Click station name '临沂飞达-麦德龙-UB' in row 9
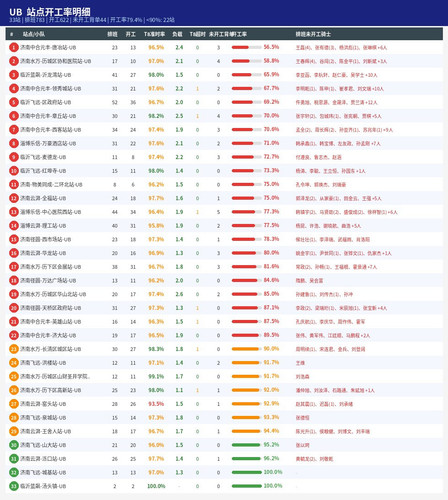The height and width of the screenshot is (500, 448). tap(43, 157)
